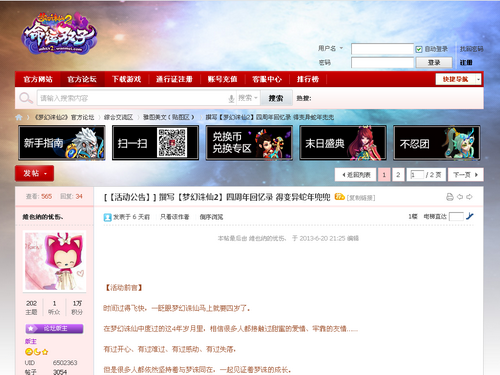
Task: Open the customer service center menu
Action: 267,79
